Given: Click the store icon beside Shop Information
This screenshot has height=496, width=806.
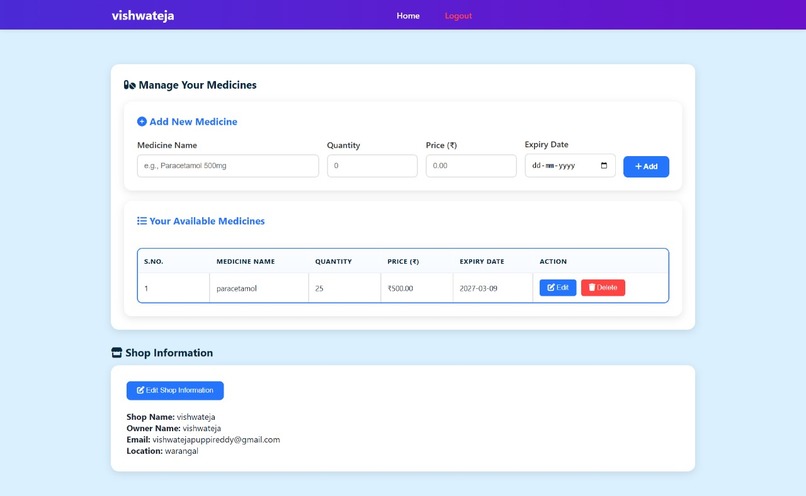Looking at the screenshot, I should pyautogui.click(x=117, y=353).
